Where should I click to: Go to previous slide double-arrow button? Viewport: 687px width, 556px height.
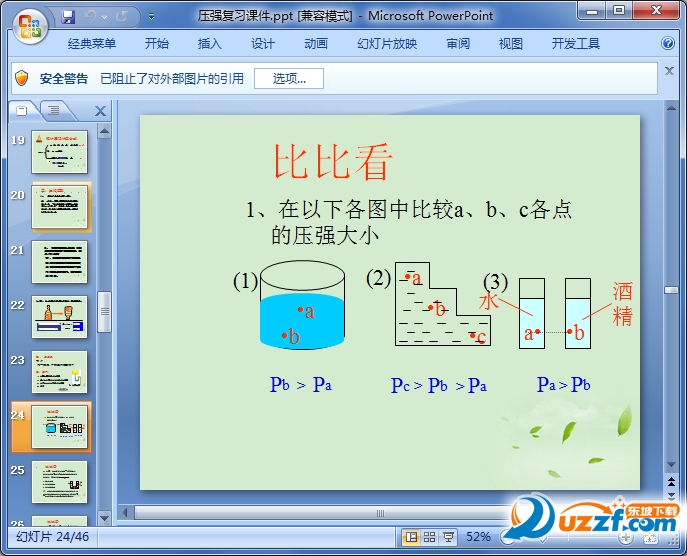click(671, 482)
